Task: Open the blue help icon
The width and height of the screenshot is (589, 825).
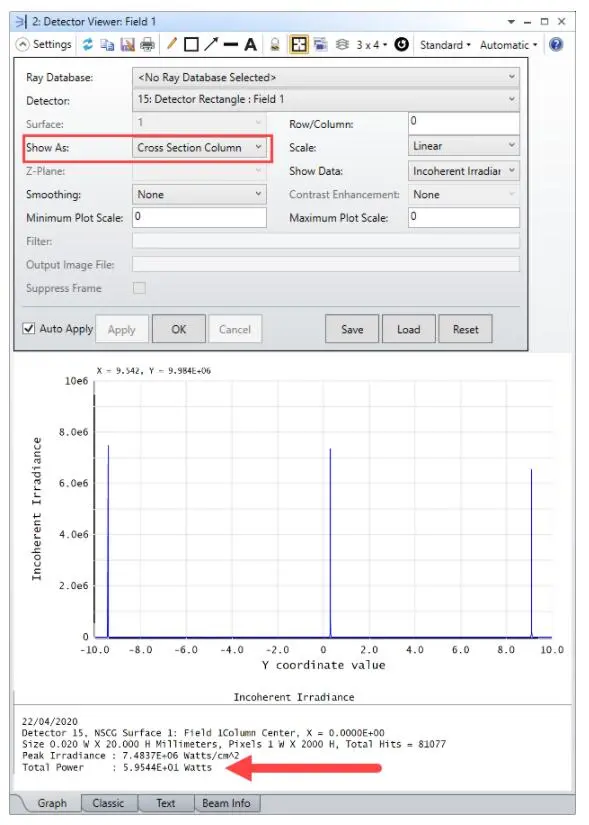Action: tap(556, 45)
